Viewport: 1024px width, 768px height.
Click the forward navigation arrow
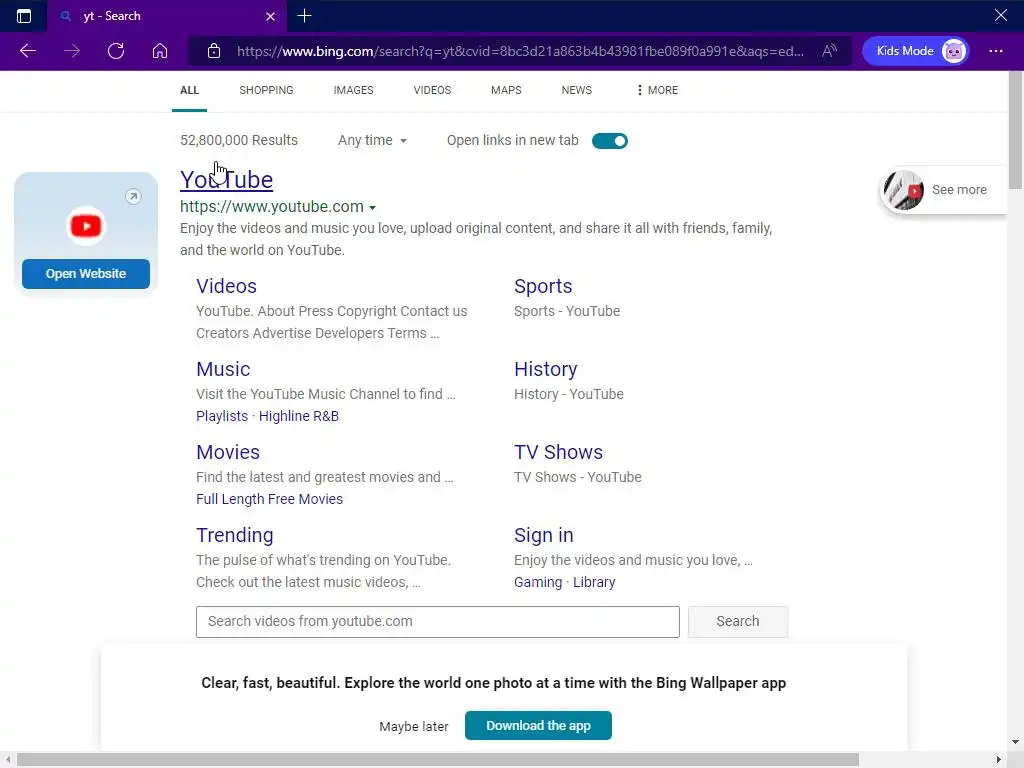pos(72,51)
